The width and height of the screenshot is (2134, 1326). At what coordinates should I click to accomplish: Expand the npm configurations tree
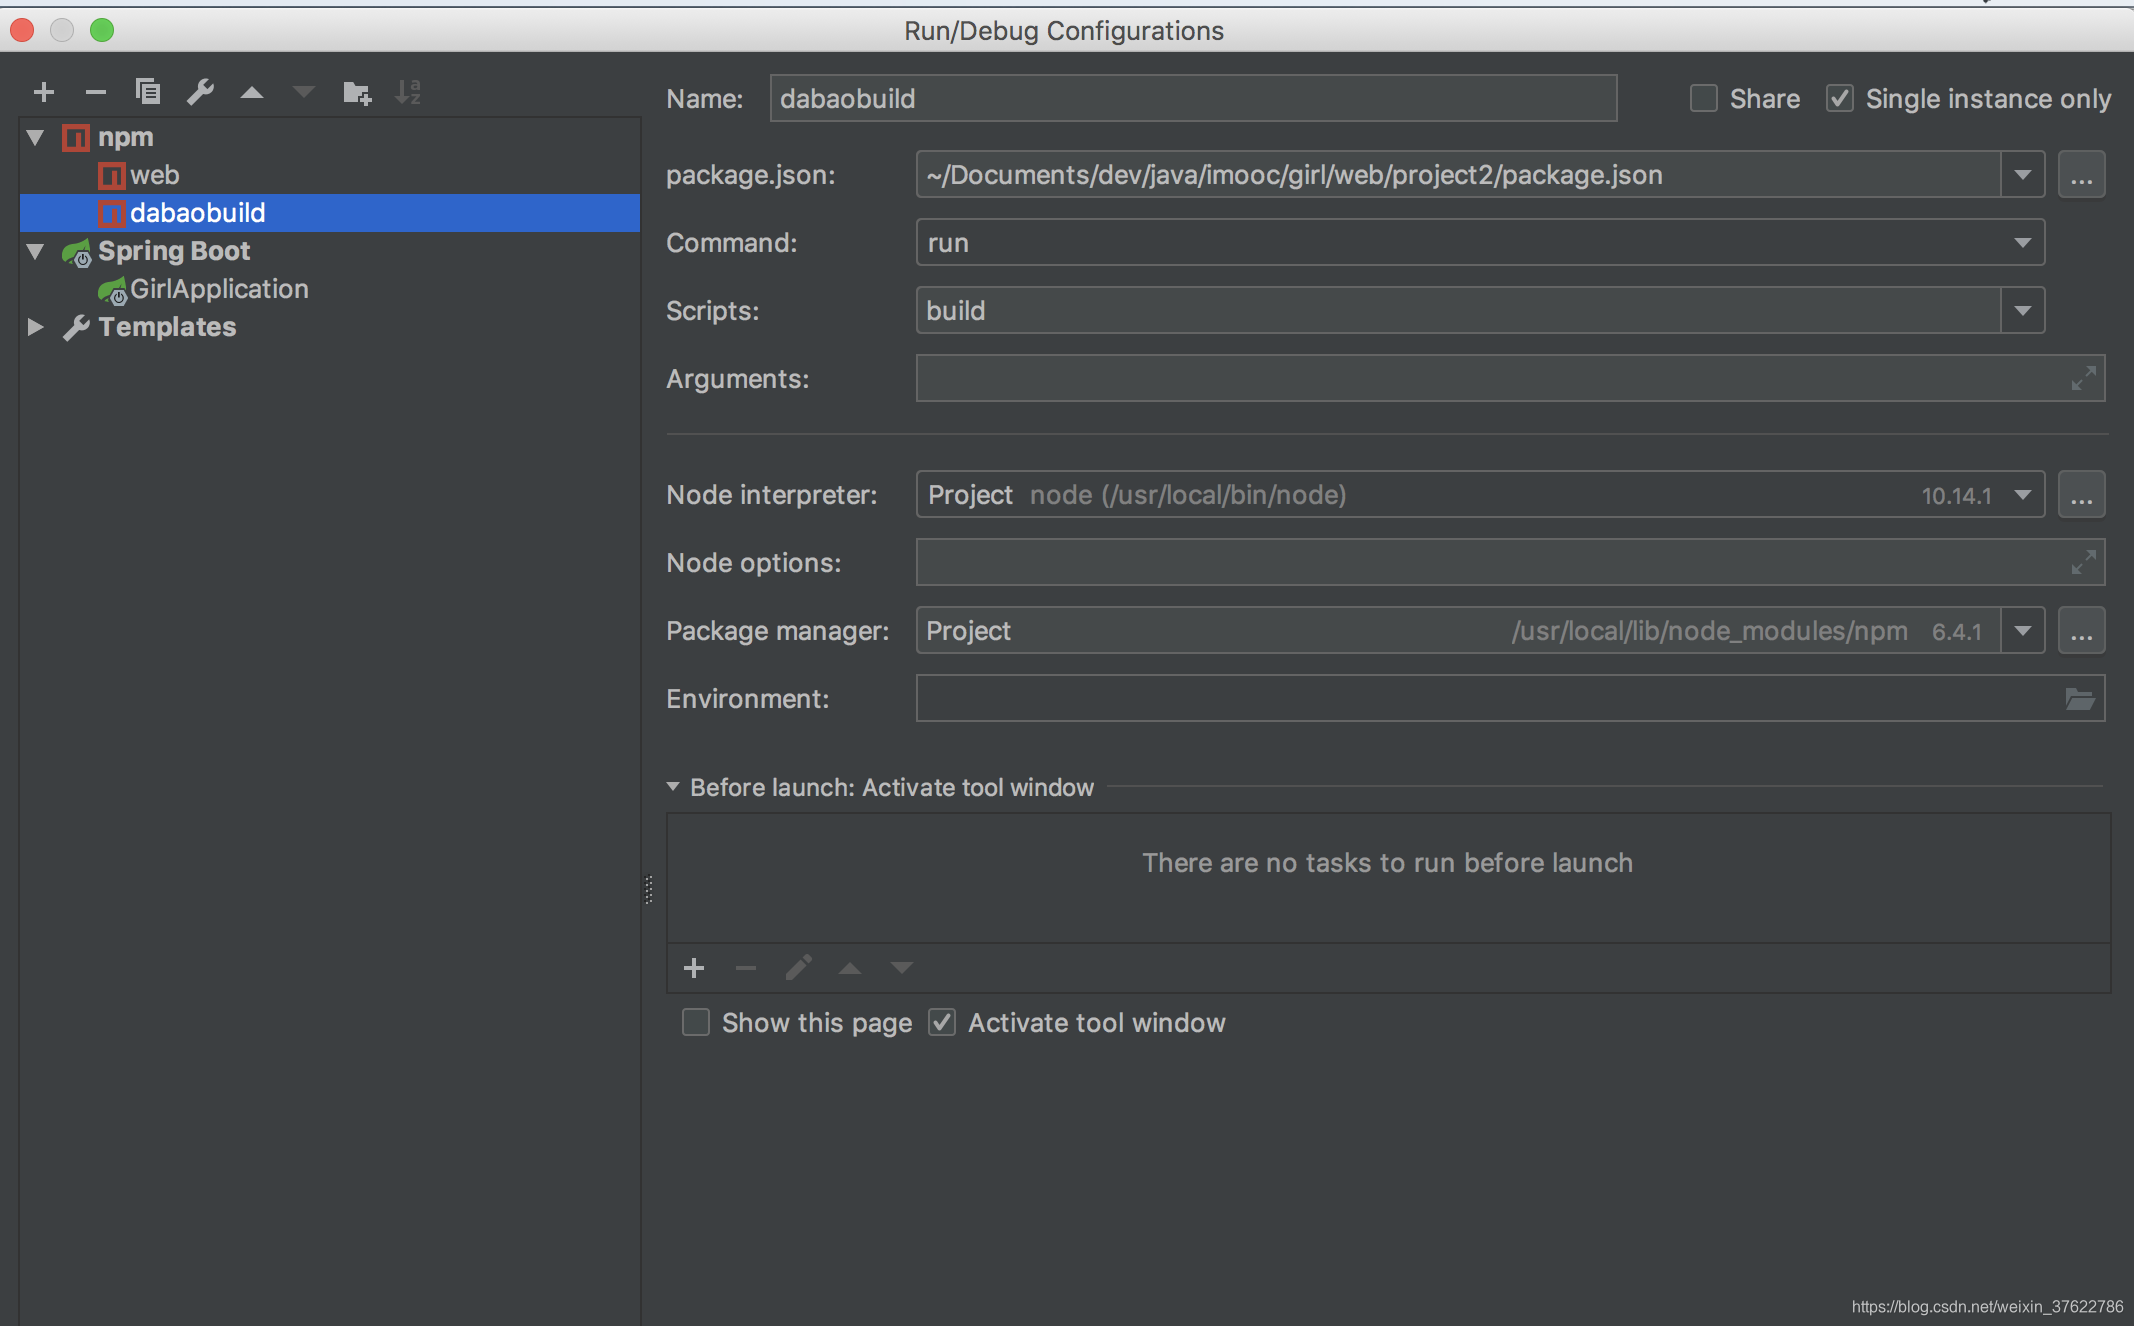click(x=35, y=136)
